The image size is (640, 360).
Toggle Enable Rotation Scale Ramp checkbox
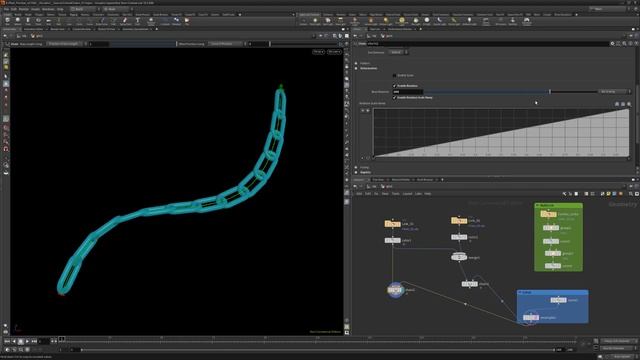click(394, 98)
